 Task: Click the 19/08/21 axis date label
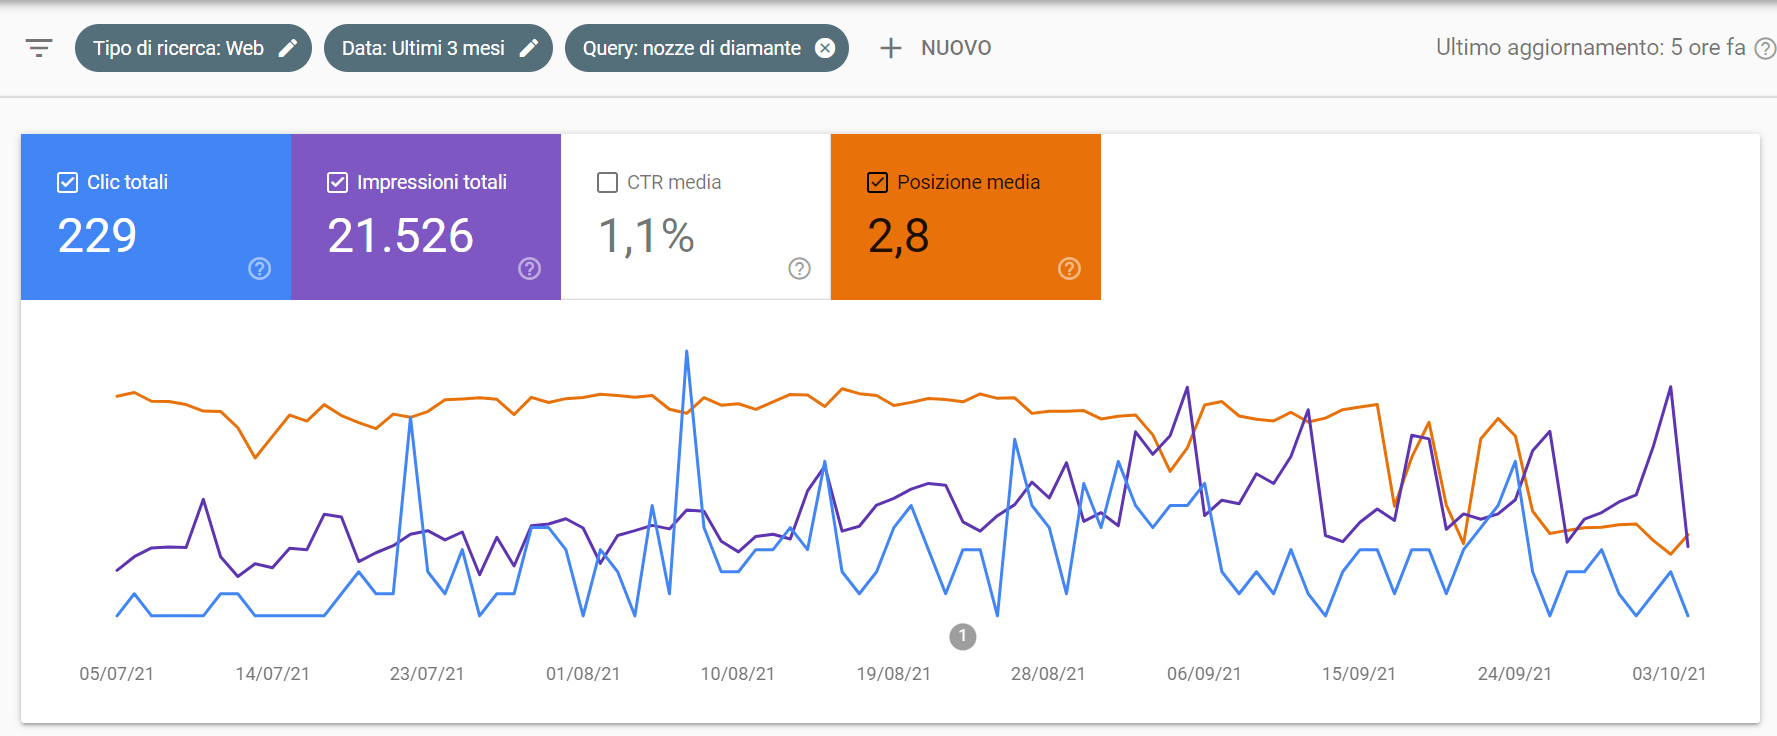(893, 674)
